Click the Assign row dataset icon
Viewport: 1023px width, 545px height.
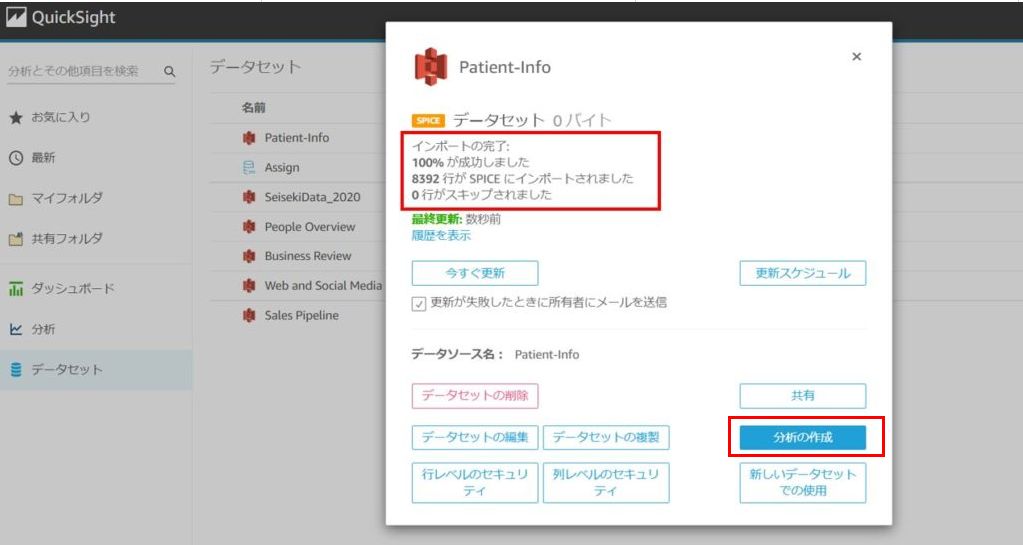click(249, 168)
